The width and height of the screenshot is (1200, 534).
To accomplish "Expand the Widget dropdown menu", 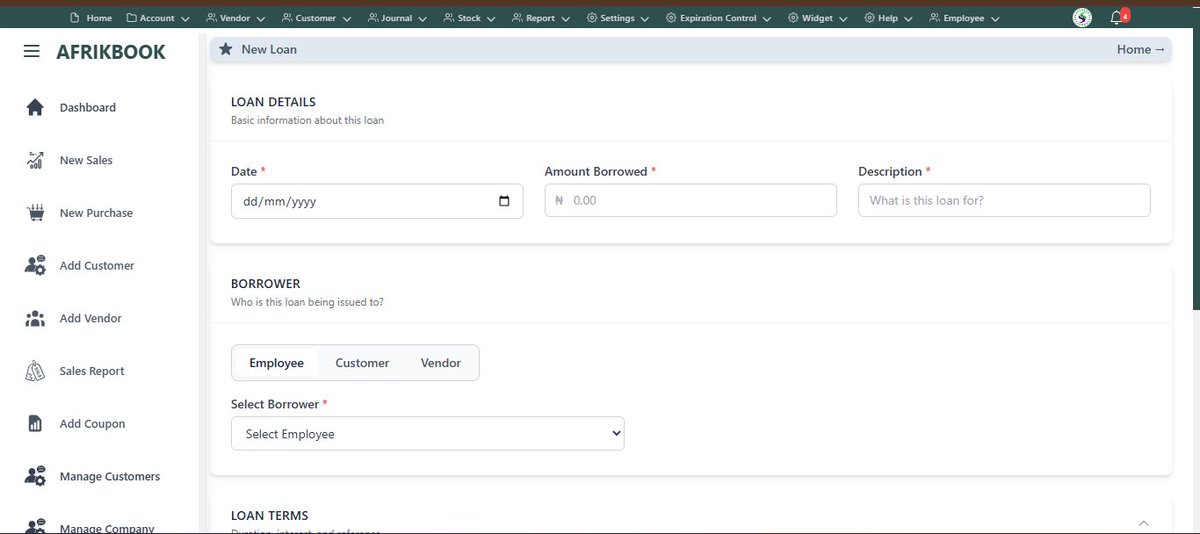I will coord(817,18).
